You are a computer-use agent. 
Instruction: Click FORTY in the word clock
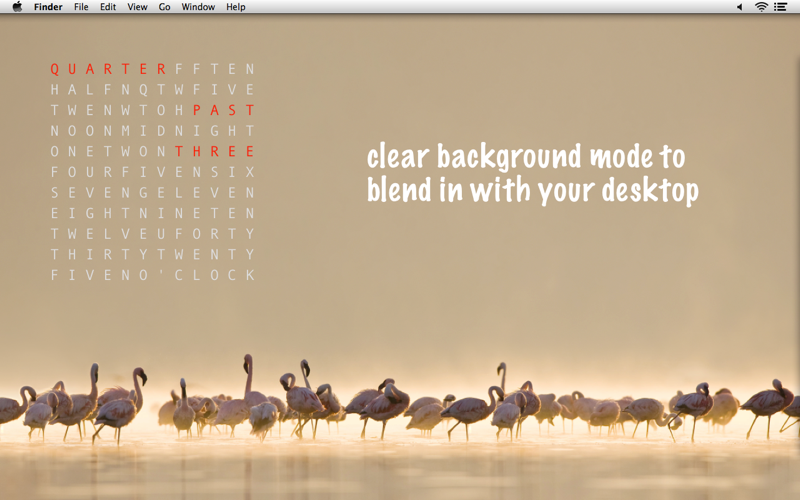point(214,234)
